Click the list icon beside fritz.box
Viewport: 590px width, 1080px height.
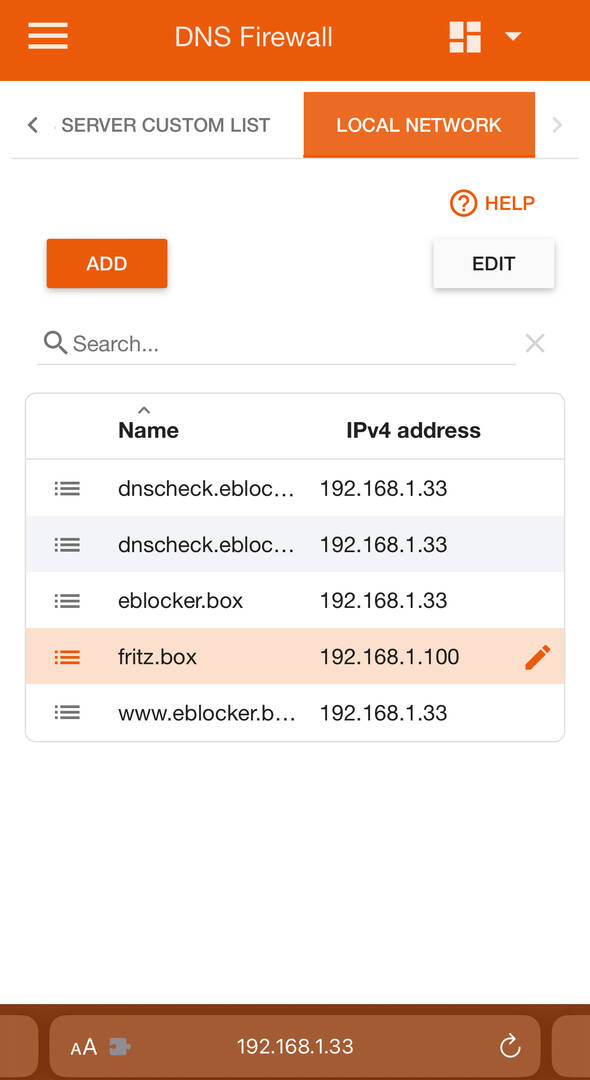click(x=67, y=657)
